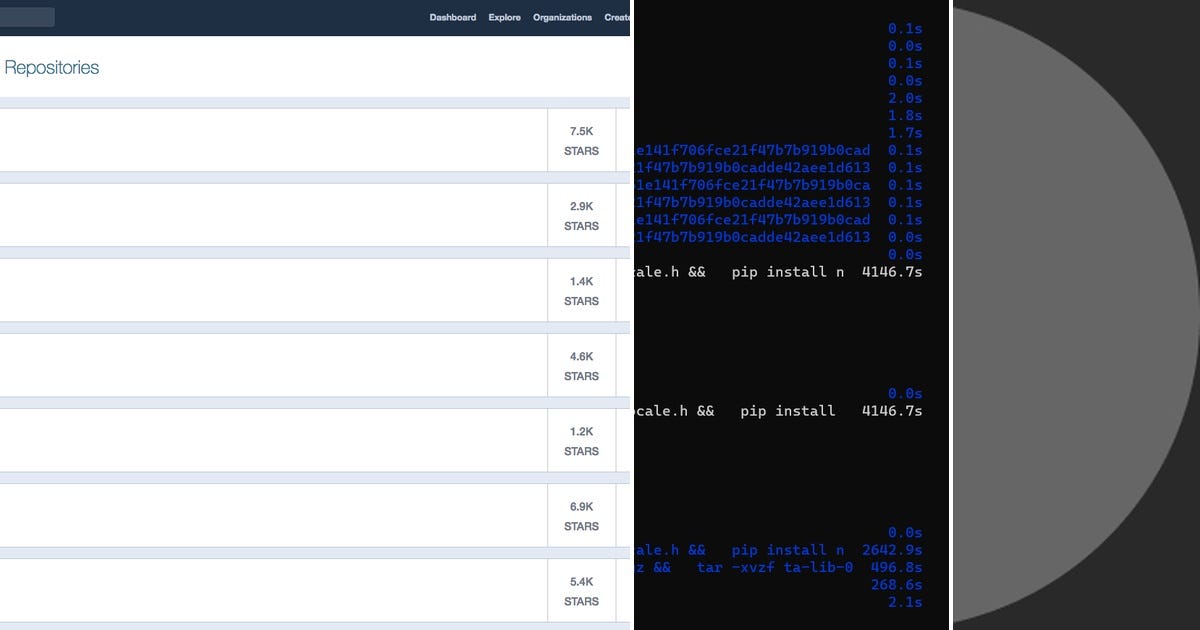Click the 1.4K STARS label

point(580,289)
